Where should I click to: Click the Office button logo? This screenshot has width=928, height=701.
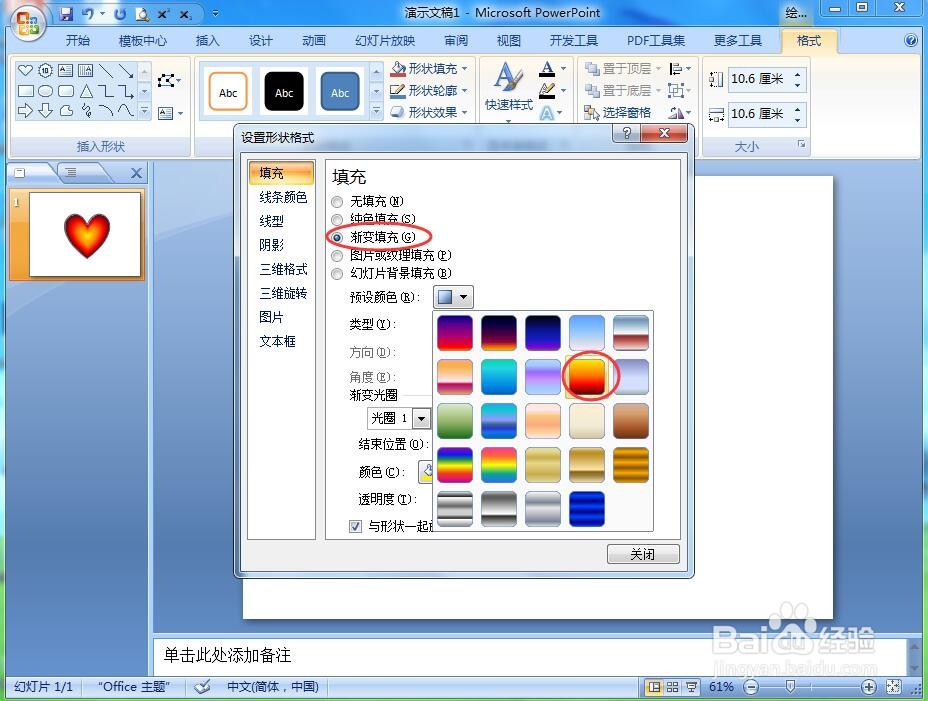pos(28,24)
